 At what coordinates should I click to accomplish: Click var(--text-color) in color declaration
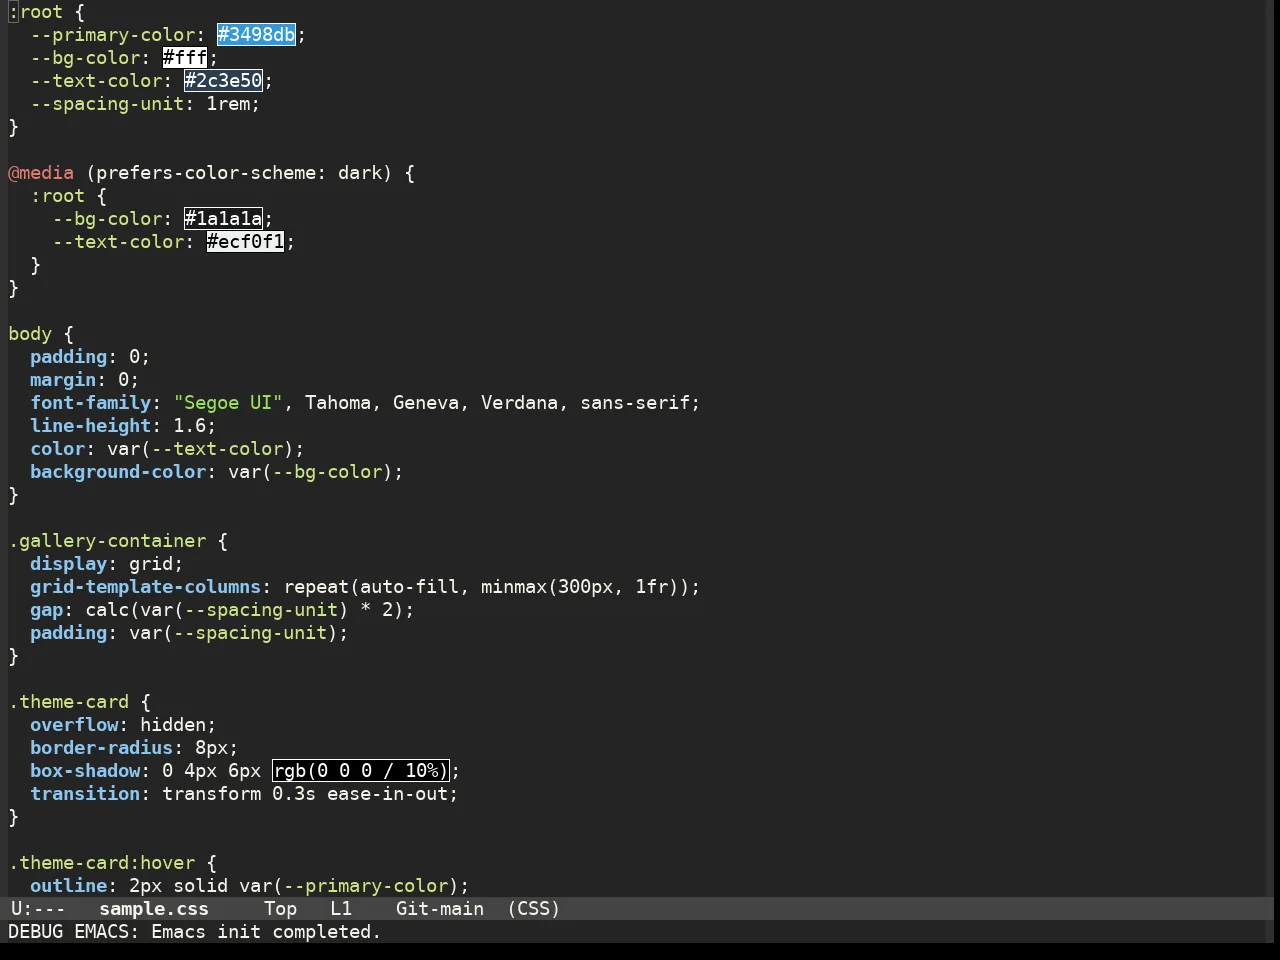pyautogui.click(x=200, y=449)
